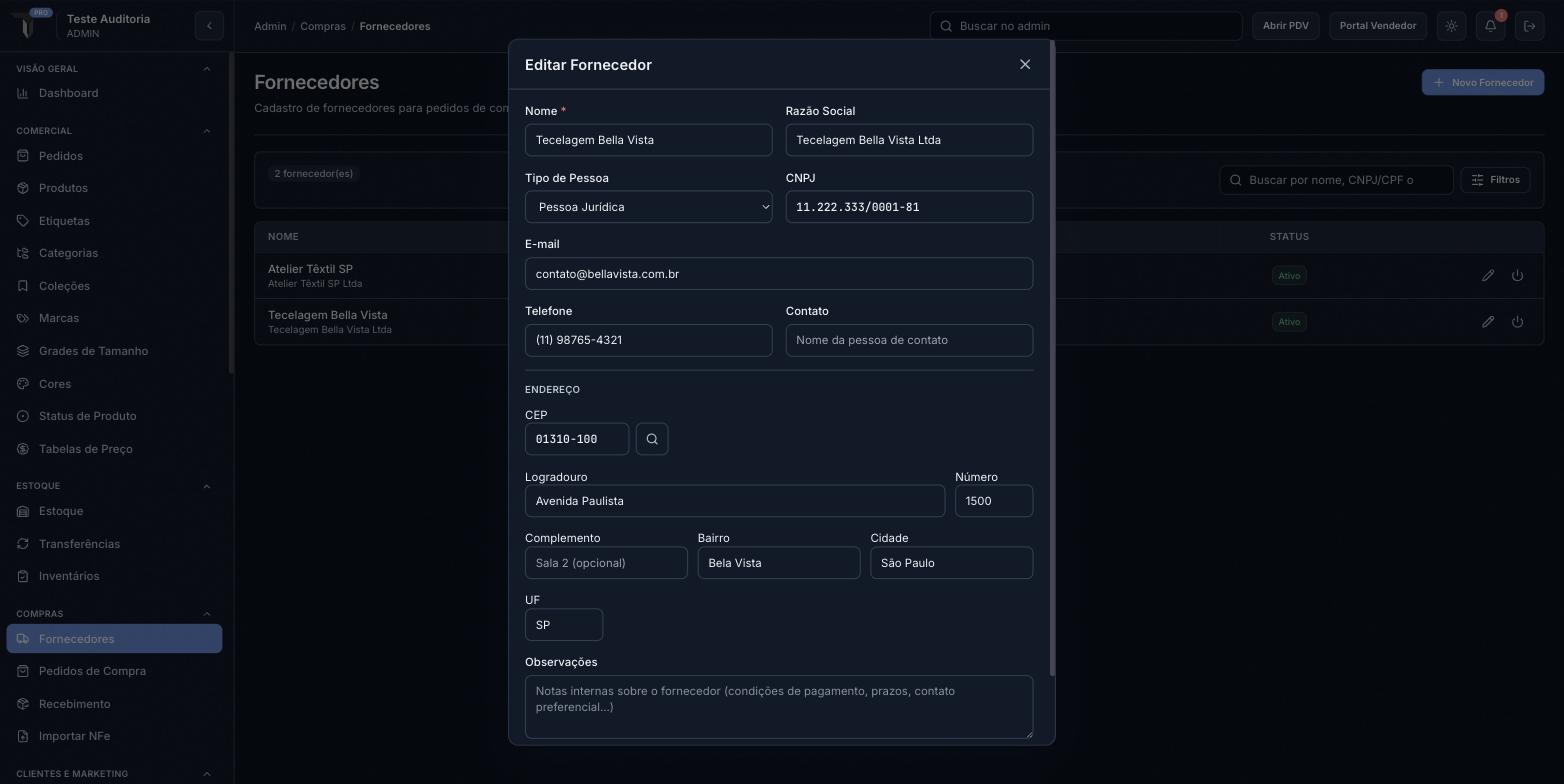Toggle the light theme sun icon
This screenshot has width=1564, height=784.
coord(1451,26)
